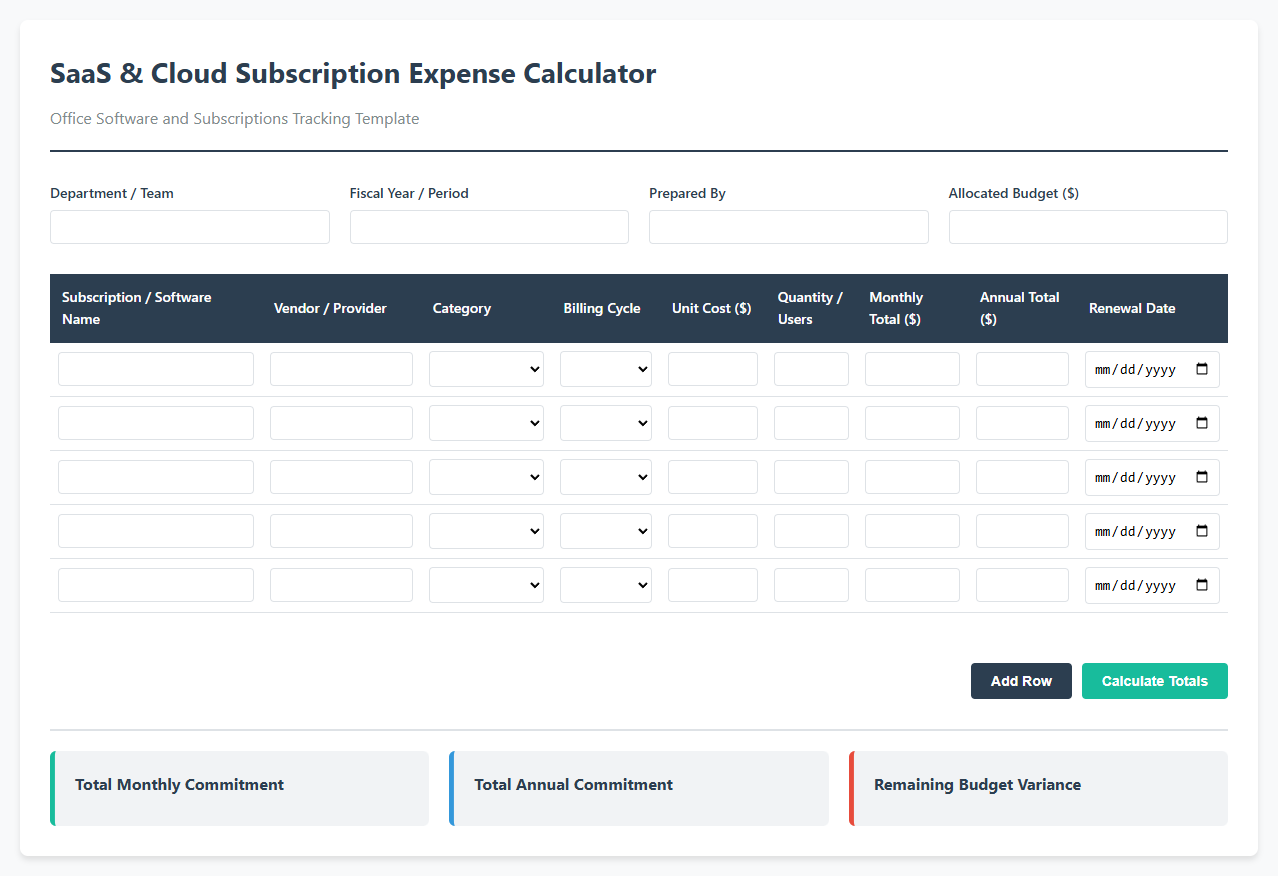Open calendar picker in third row's Renewal Date
The height and width of the screenshot is (876, 1278).
pyautogui.click(x=1201, y=477)
